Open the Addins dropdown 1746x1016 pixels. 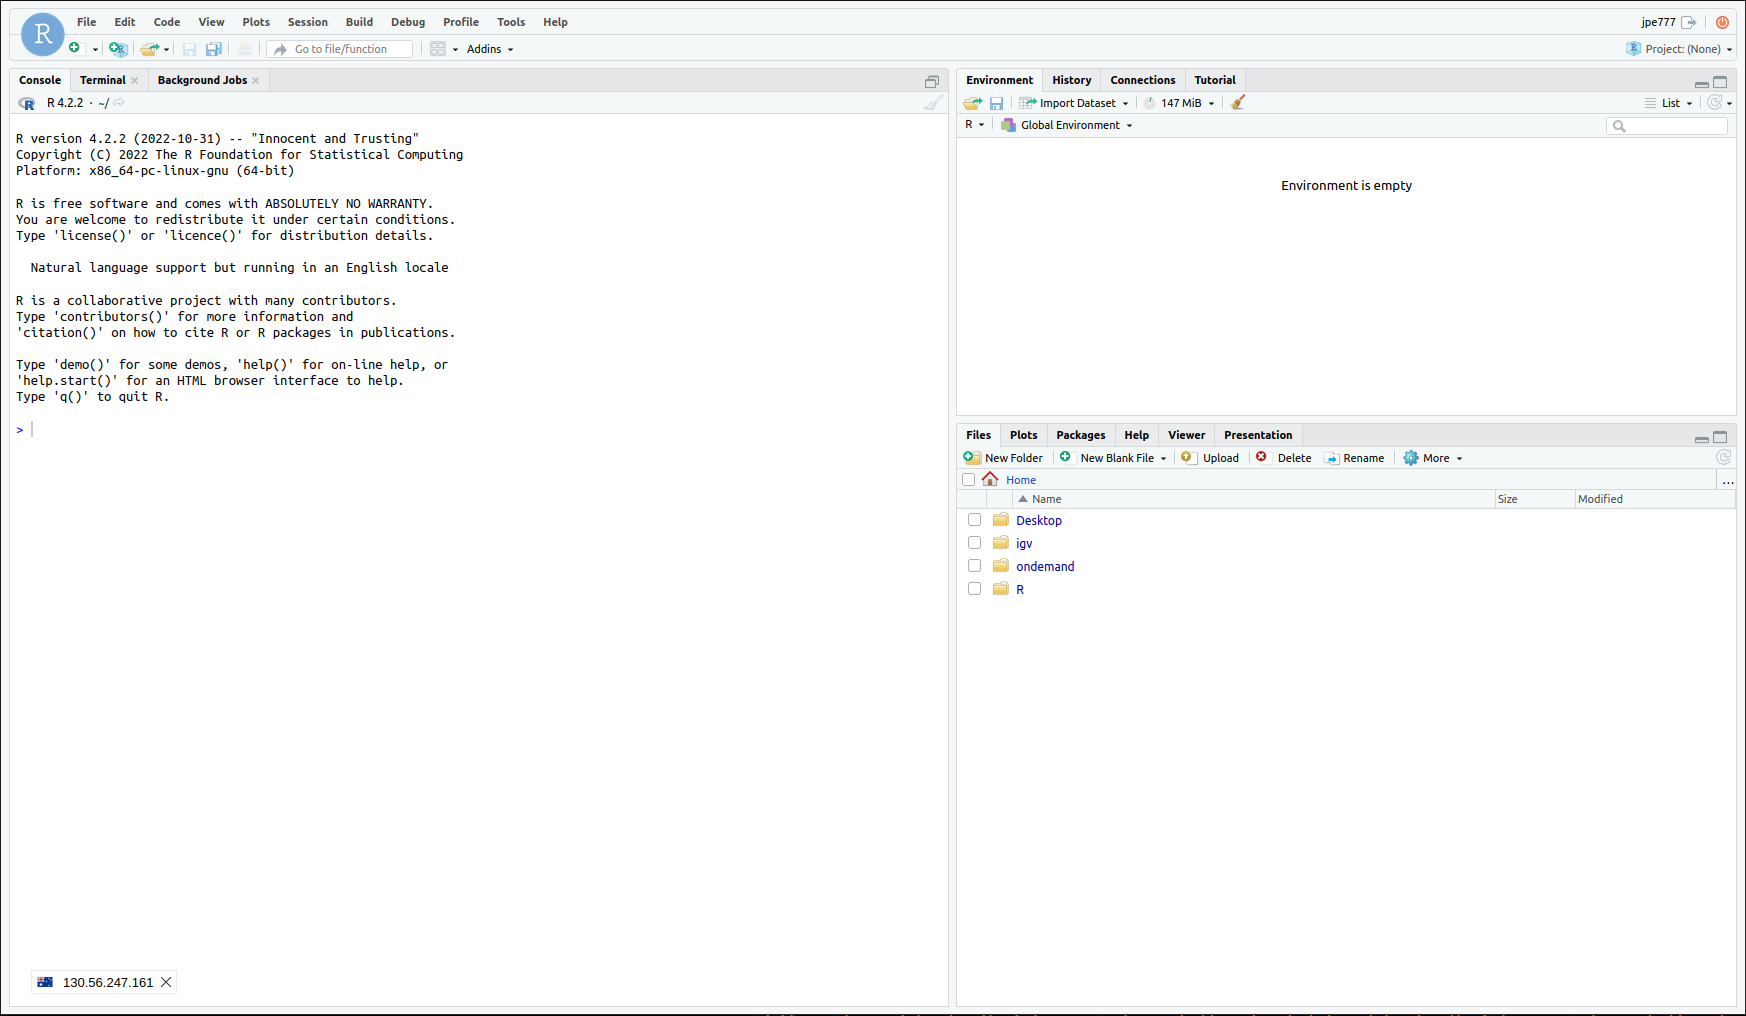click(490, 49)
